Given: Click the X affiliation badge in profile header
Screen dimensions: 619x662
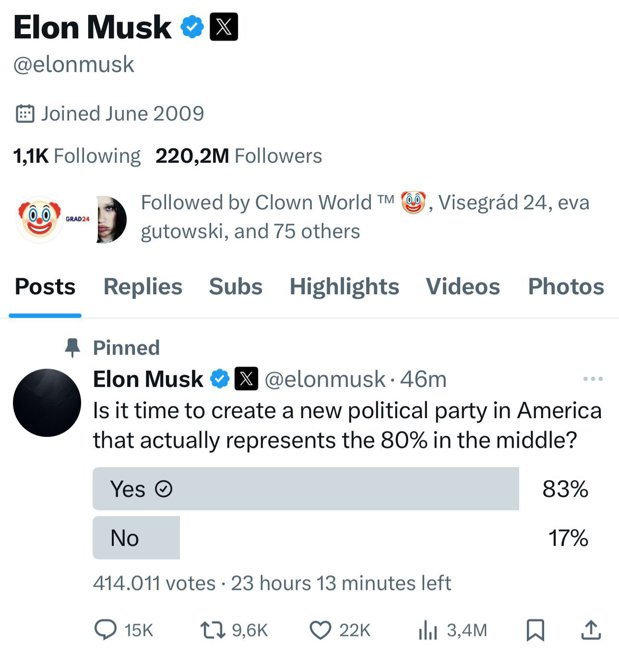Looking at the screenshot, I should 224,27.
